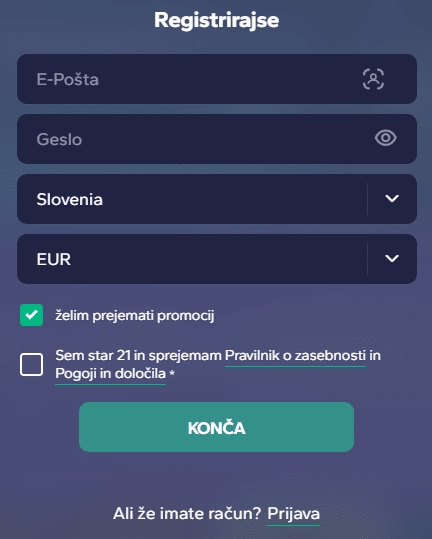432x539 pixels.
Task: Expand the Slovenia country chevron arrow
Action: [x=392, y=199]
